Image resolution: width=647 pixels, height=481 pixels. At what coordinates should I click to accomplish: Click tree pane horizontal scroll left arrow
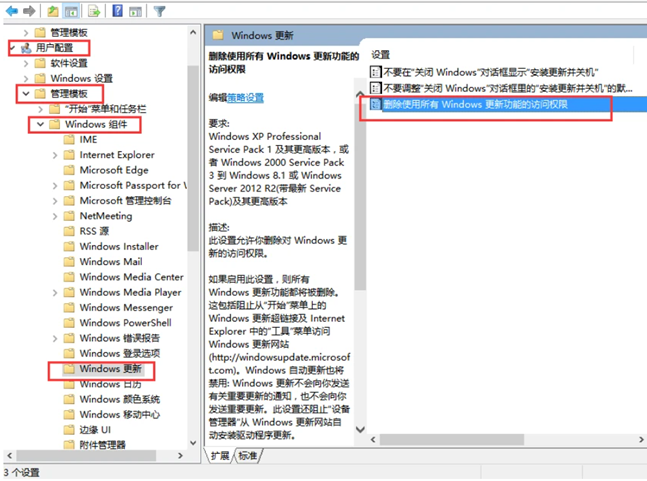click(x=9, y=456)
